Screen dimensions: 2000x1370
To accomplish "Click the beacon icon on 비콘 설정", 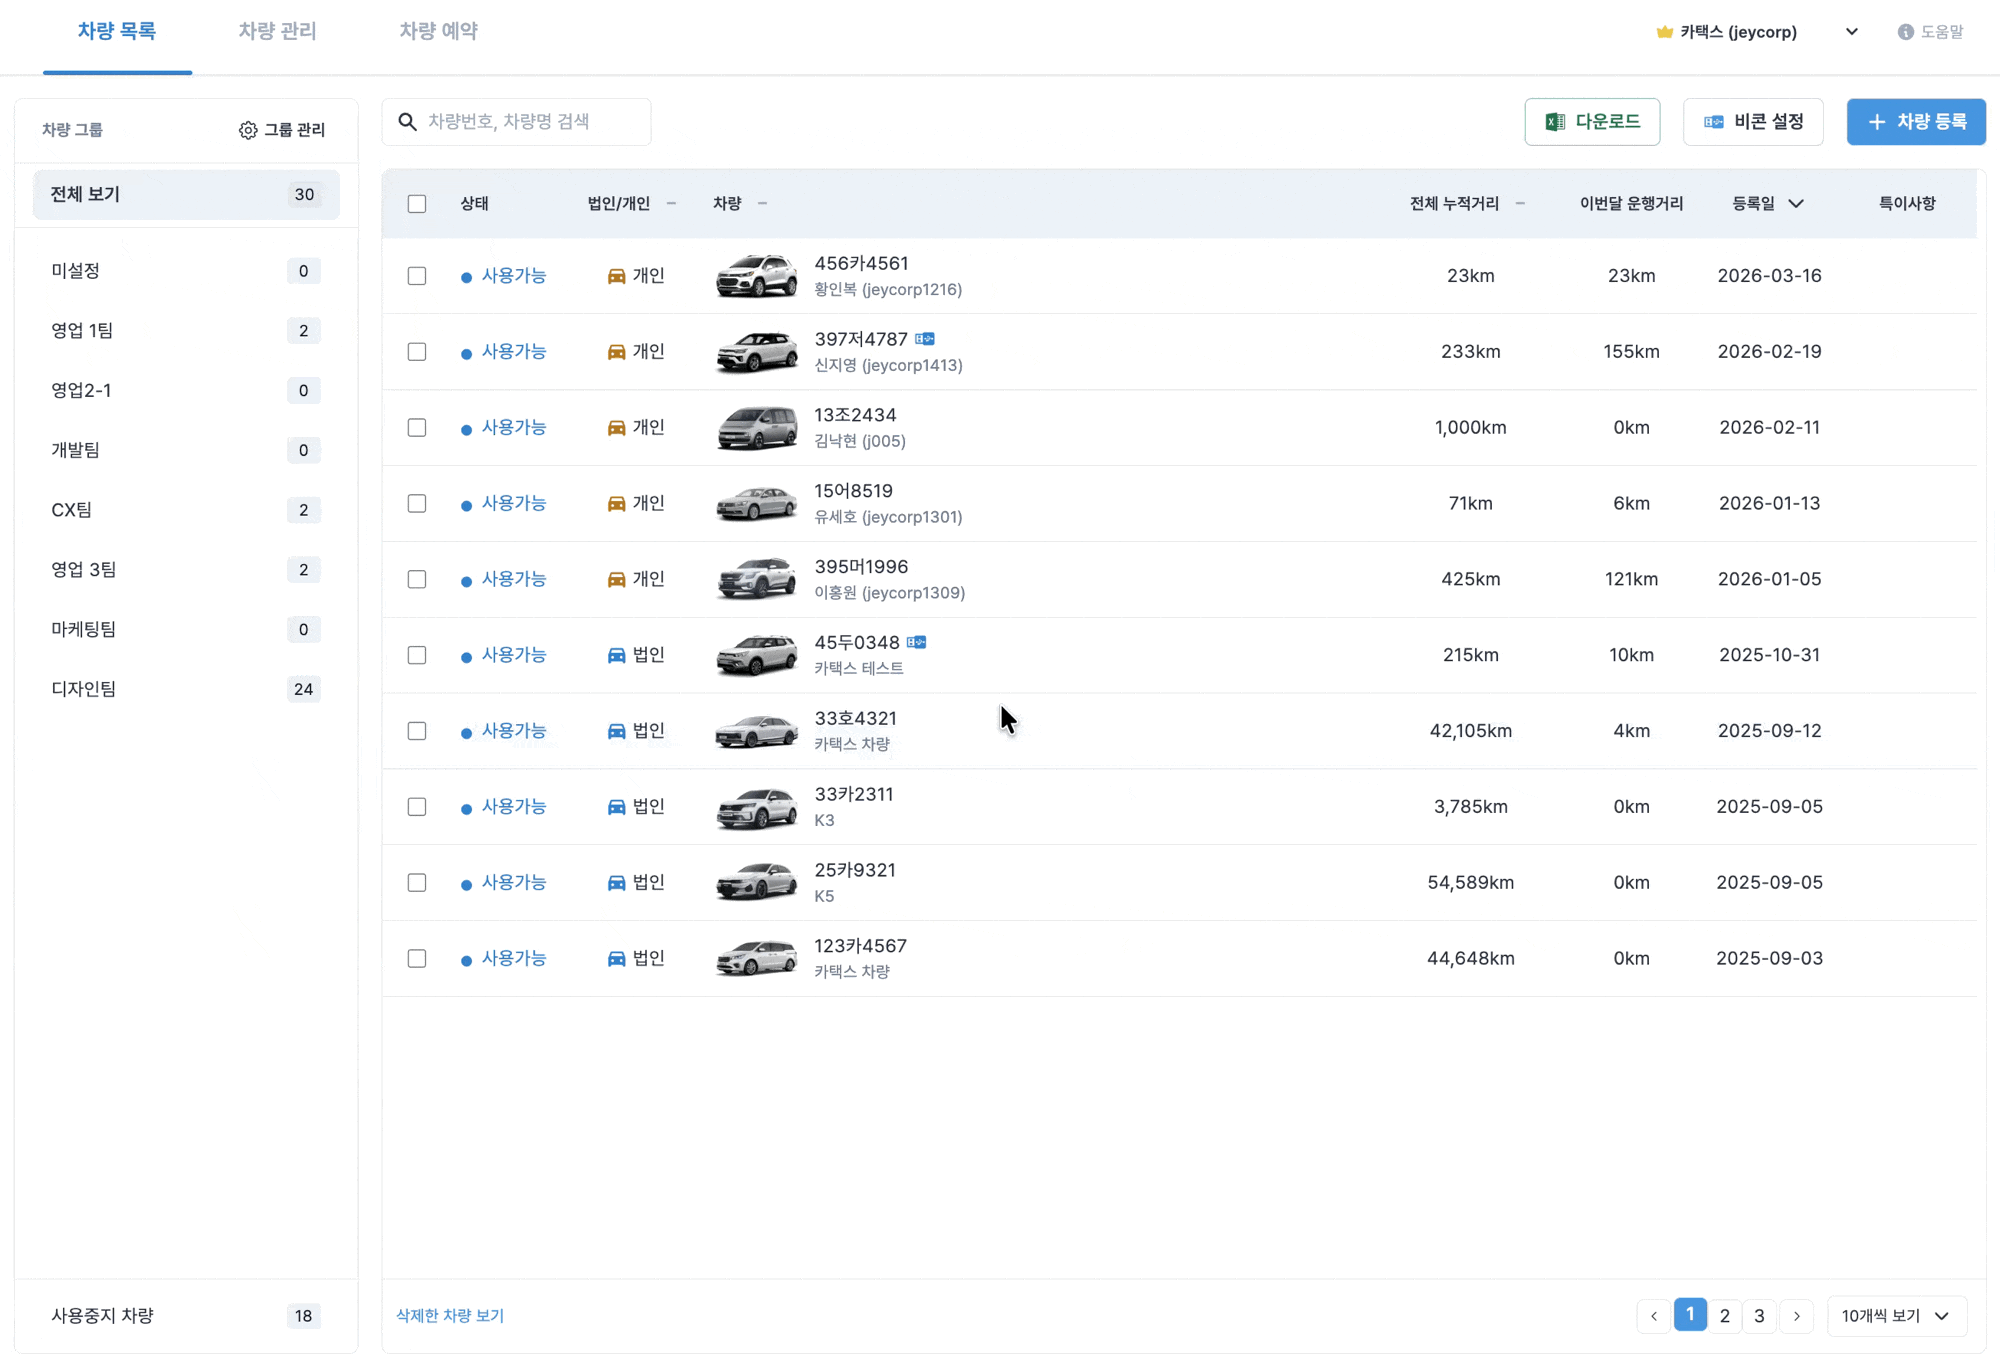I will pyautogui.click(x=1714, y=122).
